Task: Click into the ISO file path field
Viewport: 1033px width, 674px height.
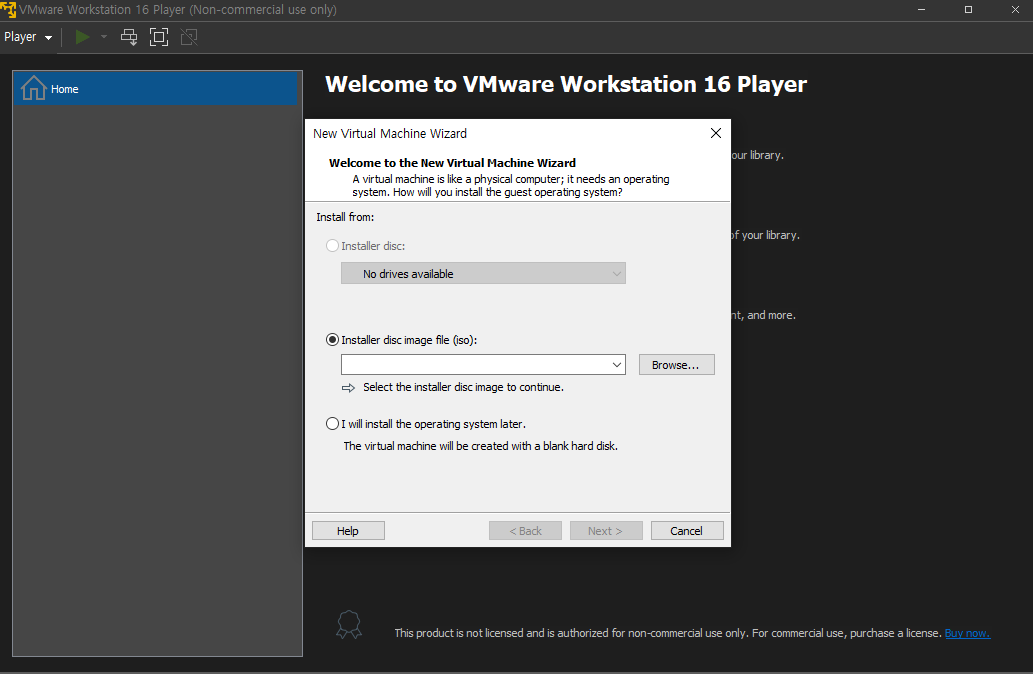Action: pyautogui.click(x=474, y=364)
